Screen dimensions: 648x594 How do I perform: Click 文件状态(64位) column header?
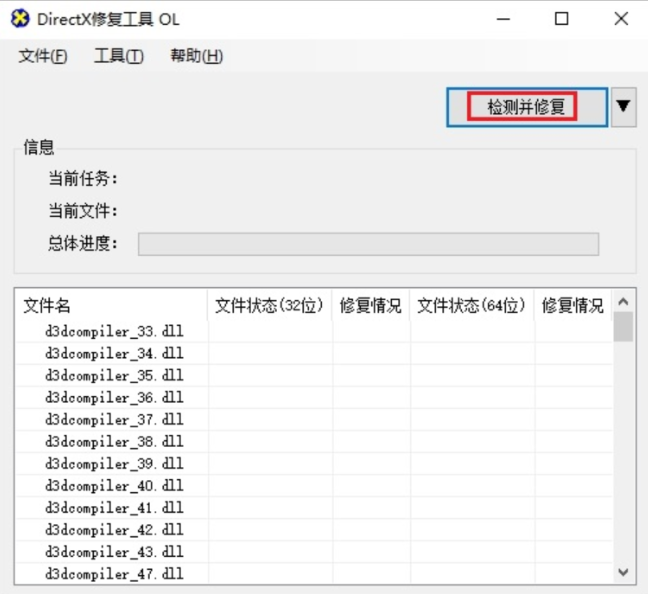472,306
